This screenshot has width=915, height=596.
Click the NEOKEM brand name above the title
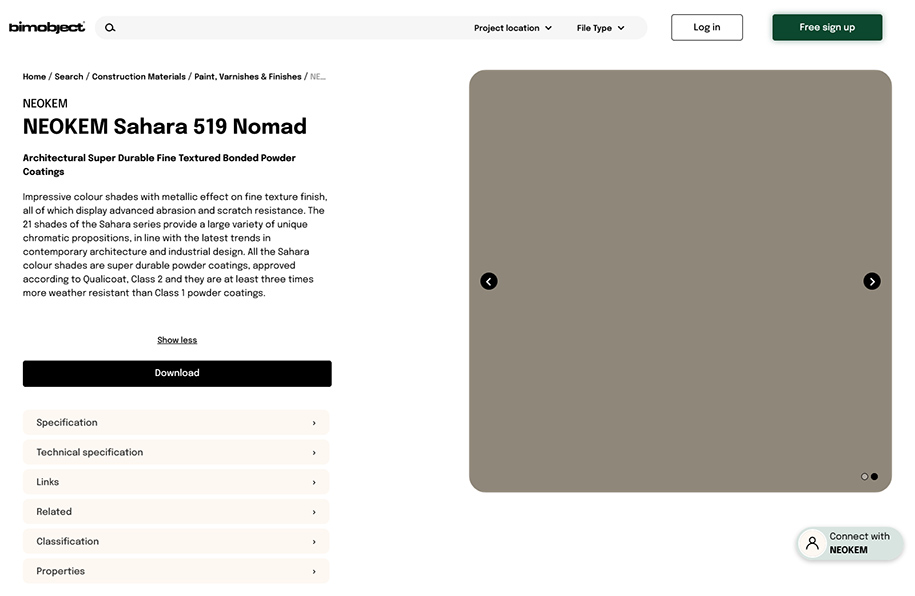pyautogui.click(x=45, y=103)
